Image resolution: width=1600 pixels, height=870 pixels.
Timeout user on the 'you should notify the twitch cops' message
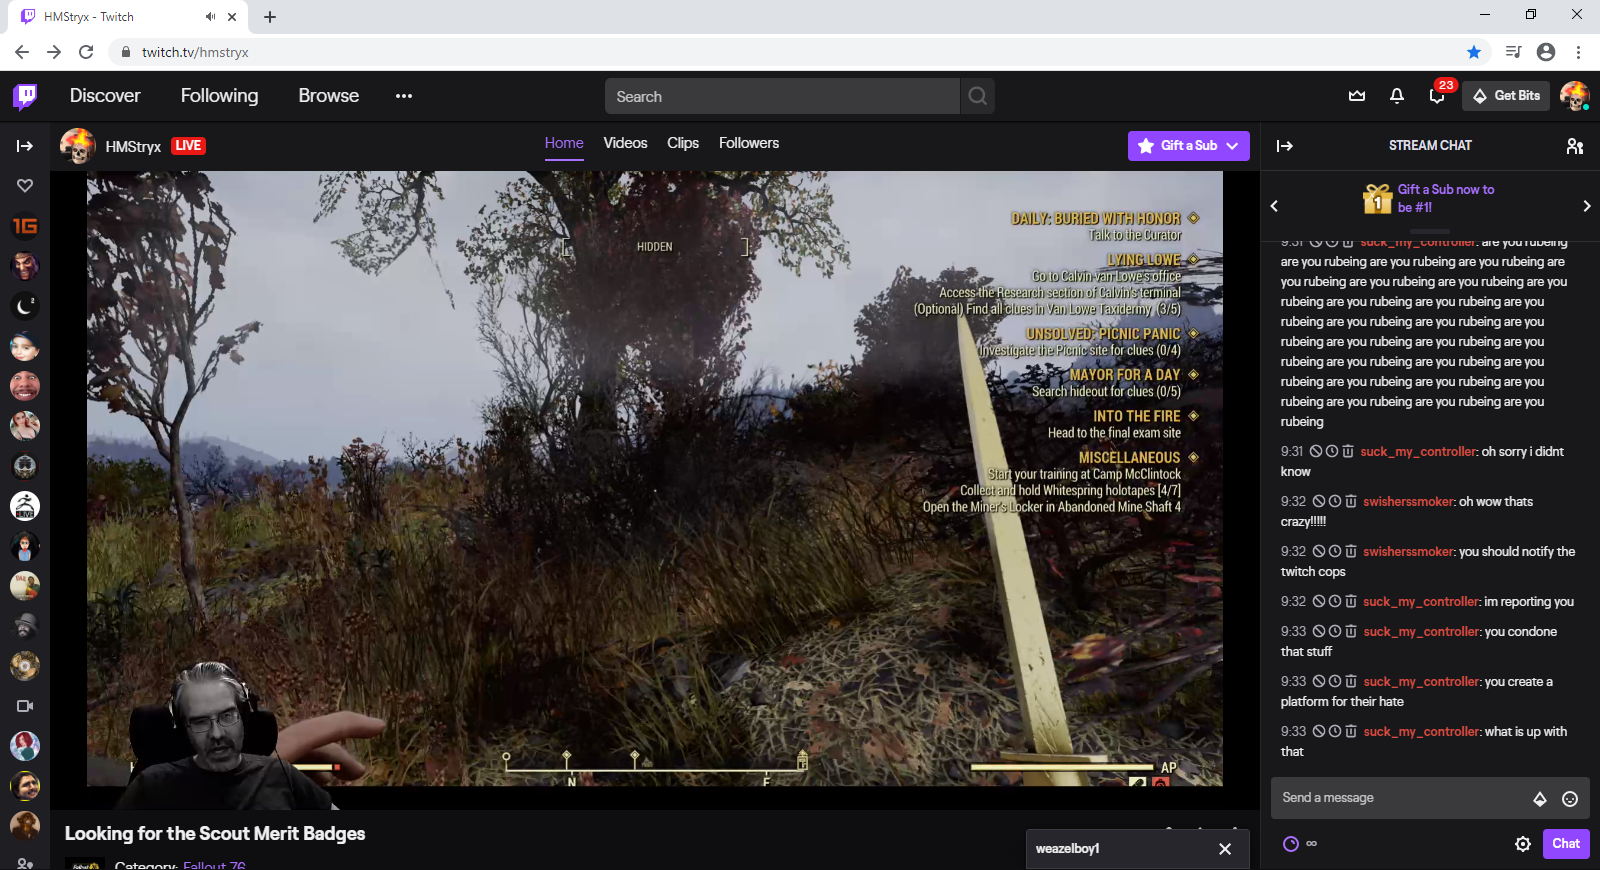(1335, 551)
